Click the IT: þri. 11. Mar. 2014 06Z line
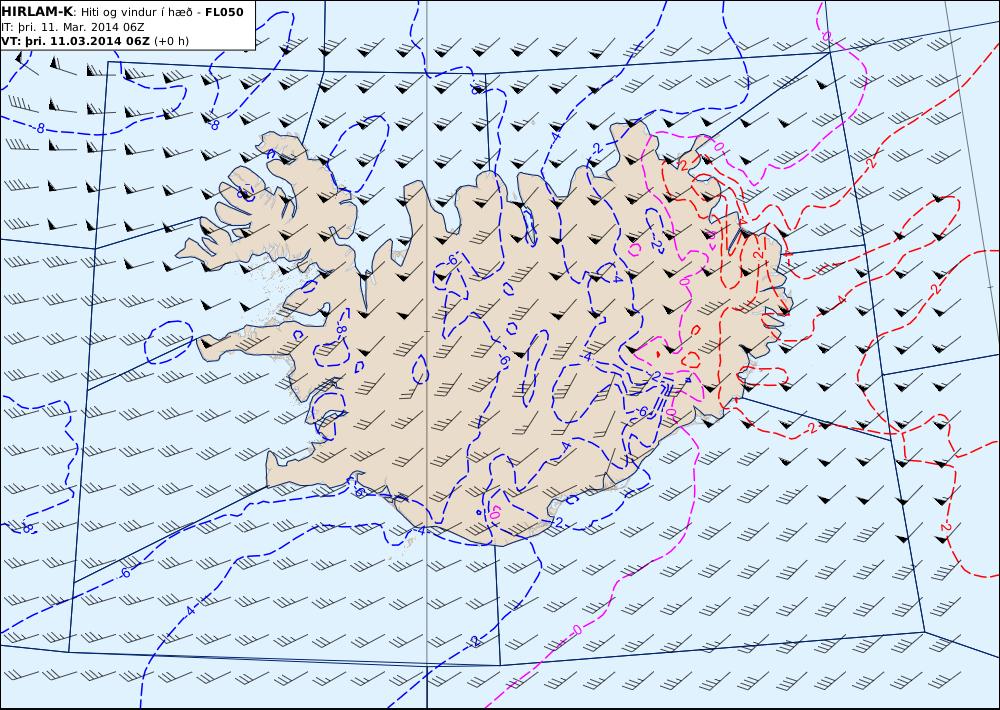Viewport: 1000px width, 710px height. [x=73, y=27]
